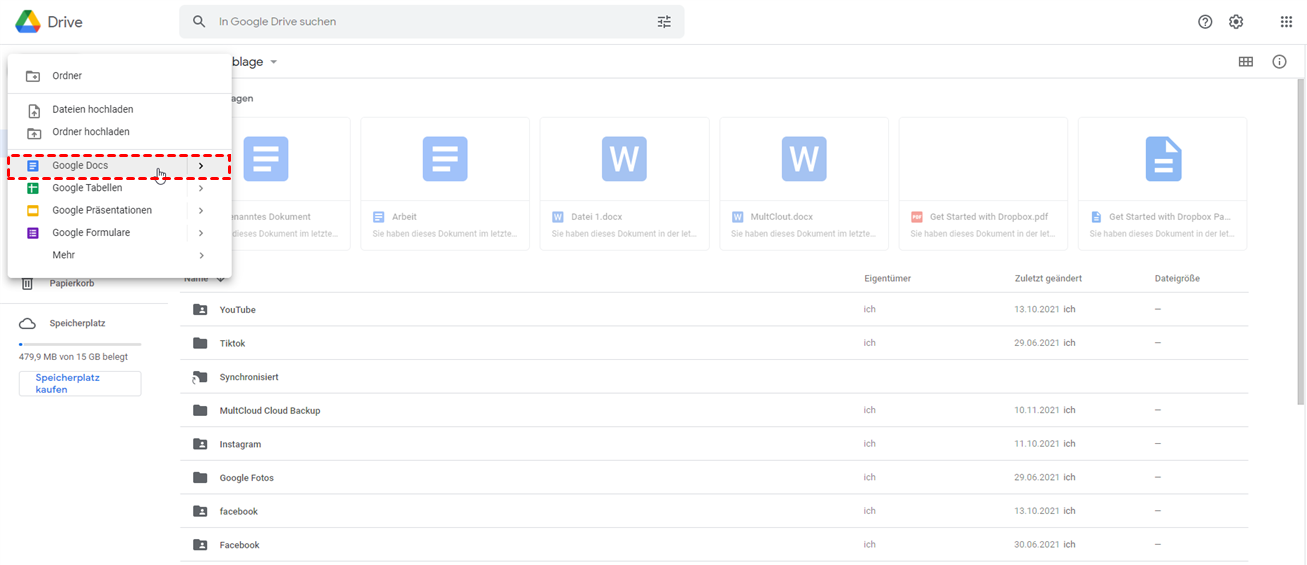Open search filter options icon
The image size is (1307, 565).
point(664,21)
